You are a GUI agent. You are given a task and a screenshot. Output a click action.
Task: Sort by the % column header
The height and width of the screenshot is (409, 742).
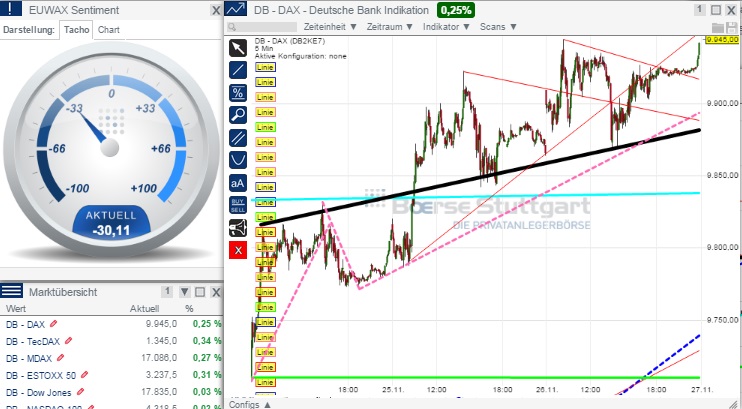click(x=189, y=309)
